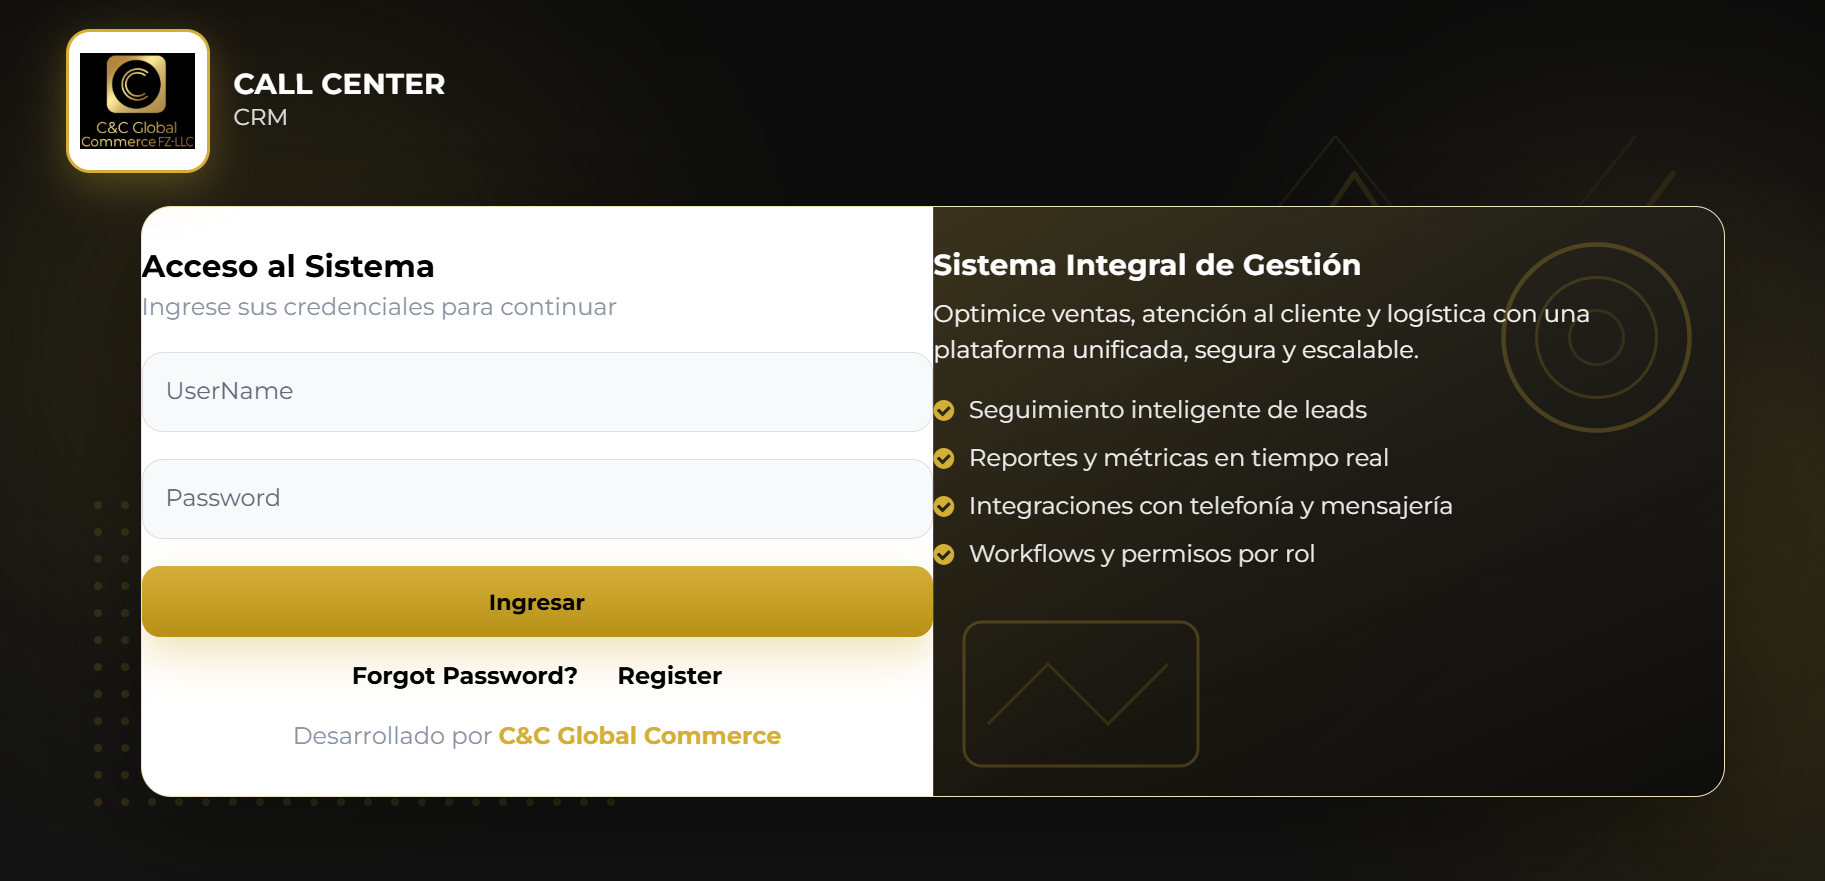Click the Reportes y métricas list entry

pyautogui.click(x=1178, y=458)
